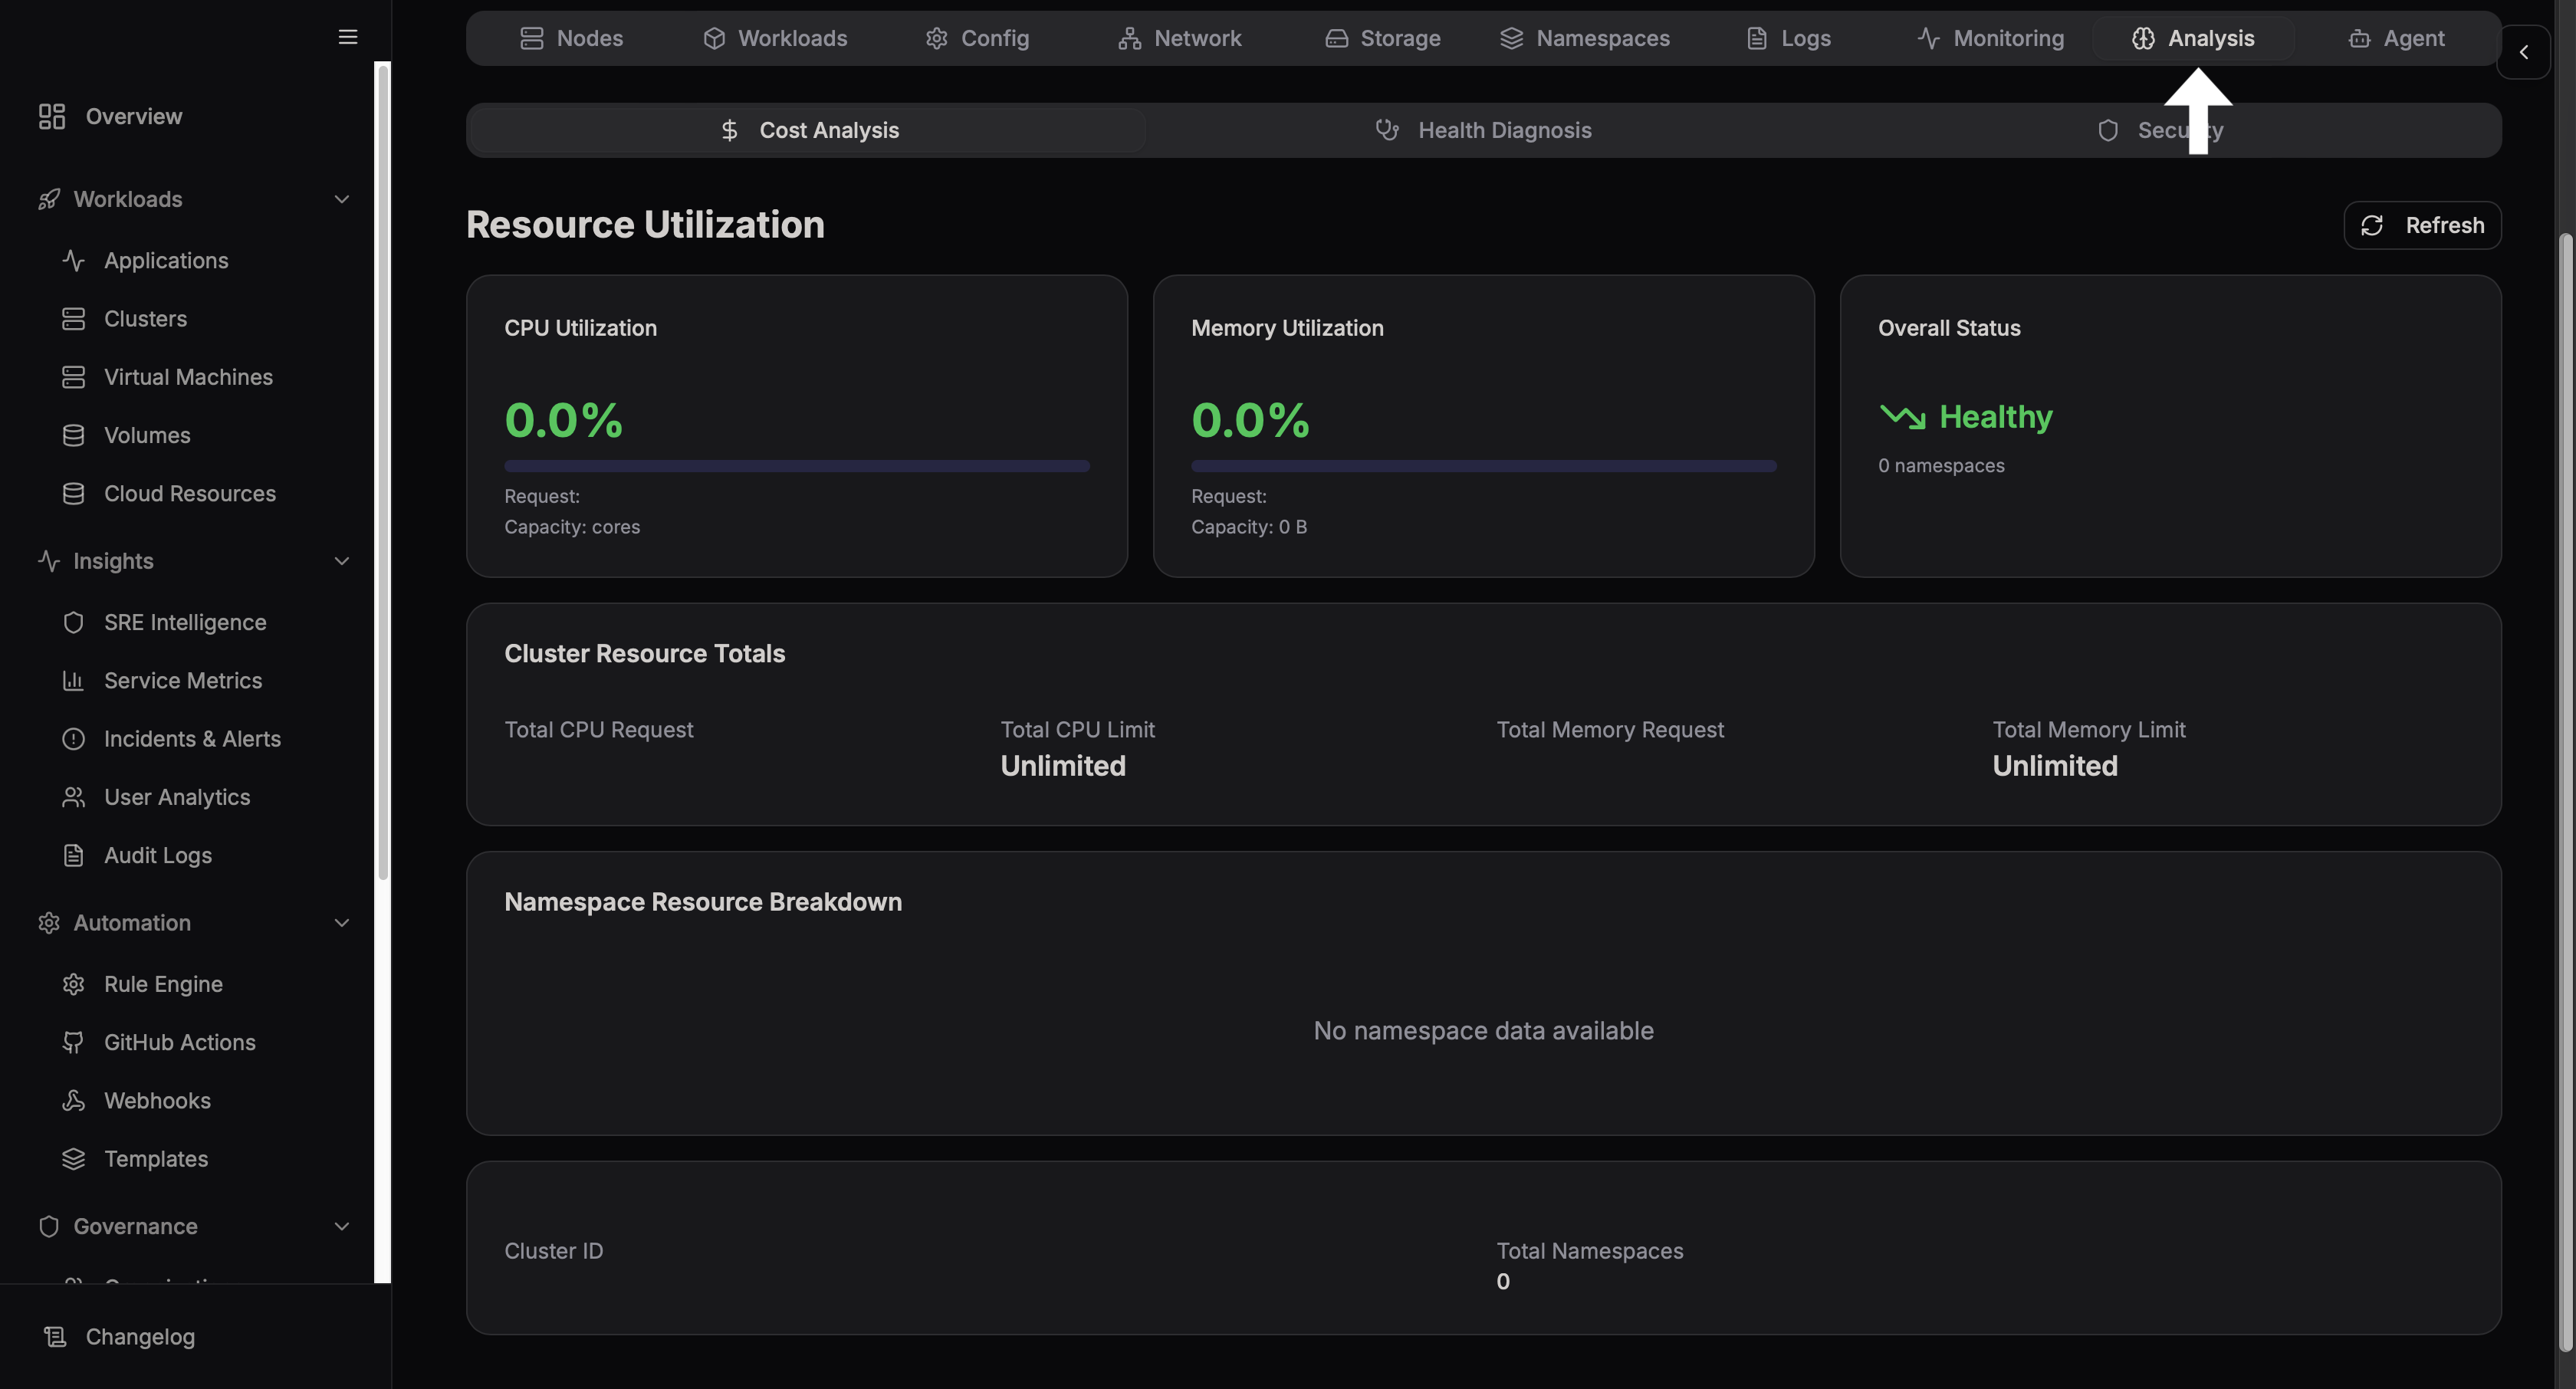Click the Webhooks icon in Automation
This screenshot has width=2576, height=1389.
coord(74,1100)
